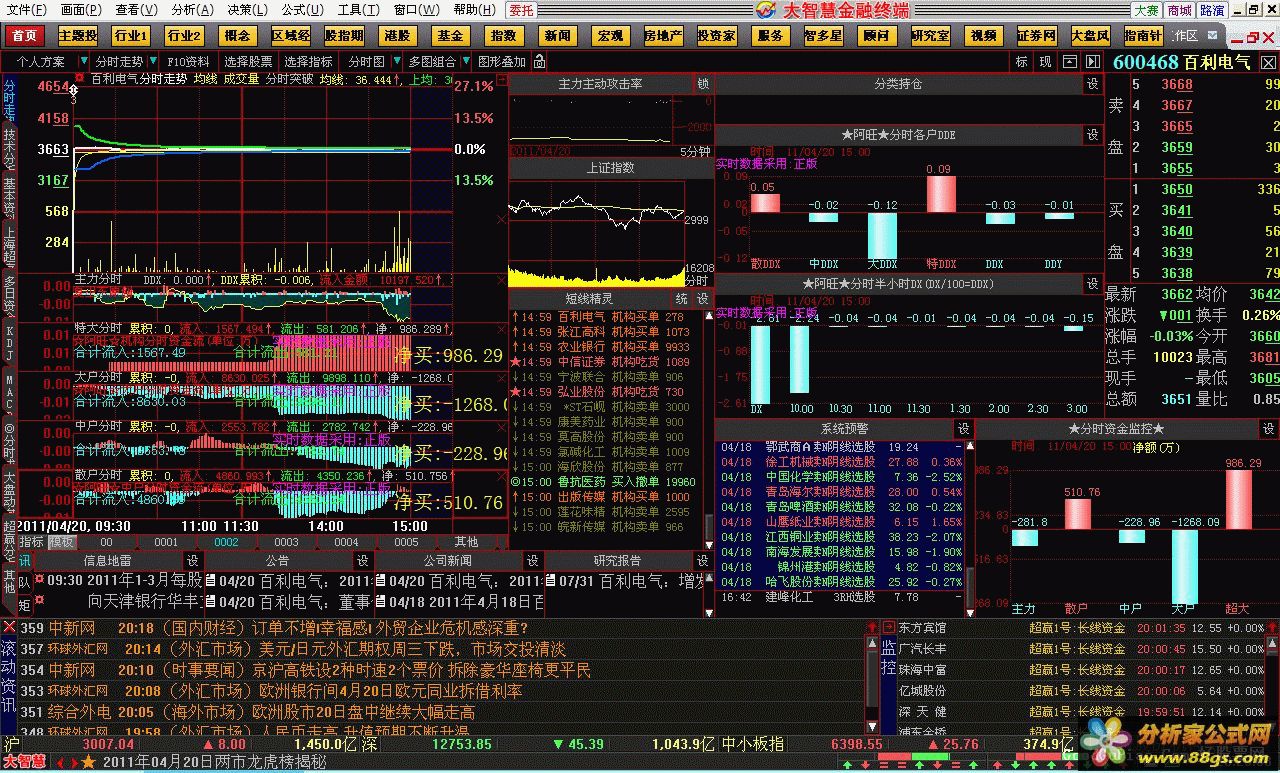Screen dimensions: 1280x773
Task: Select the 珠海中富 monitor row
Action: 1081,670
